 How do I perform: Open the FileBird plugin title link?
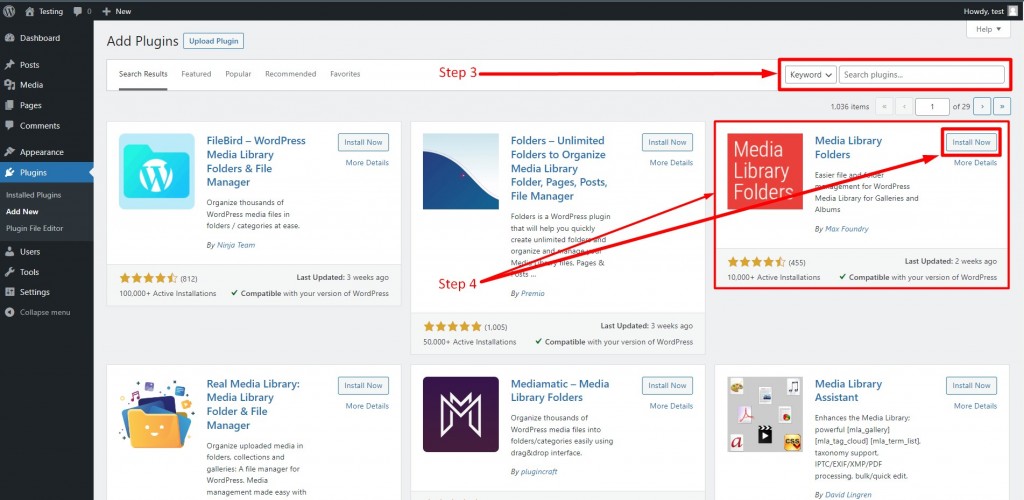tap(256, 161)
